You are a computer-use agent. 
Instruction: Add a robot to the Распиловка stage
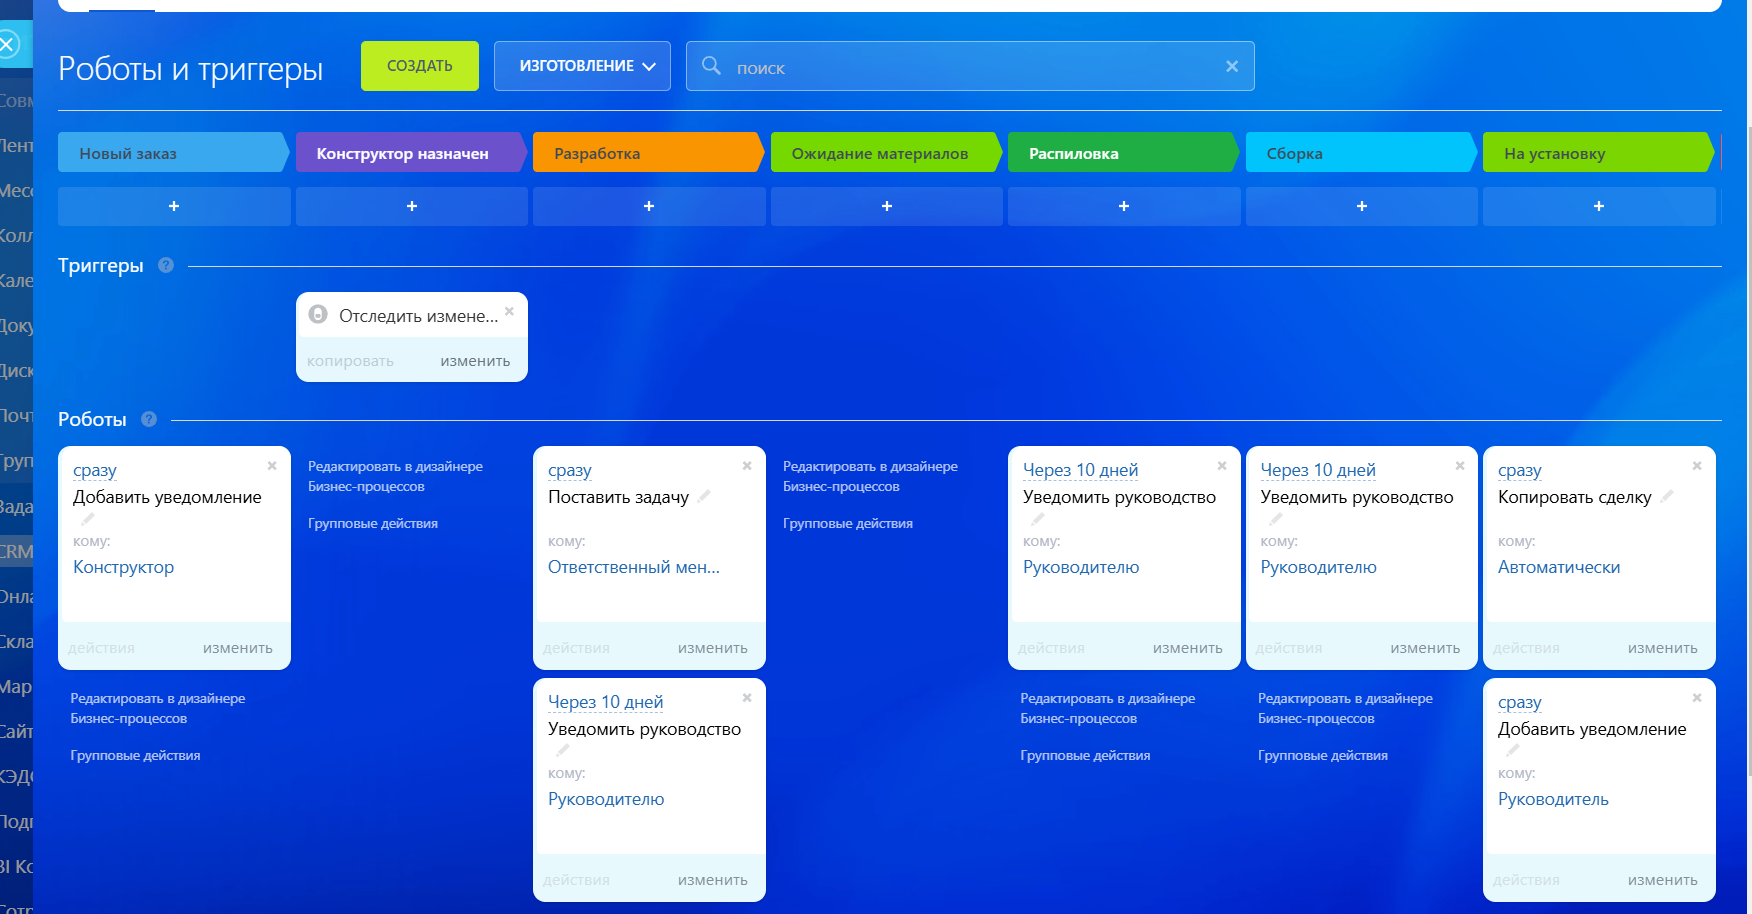(x=1124, y=206)
